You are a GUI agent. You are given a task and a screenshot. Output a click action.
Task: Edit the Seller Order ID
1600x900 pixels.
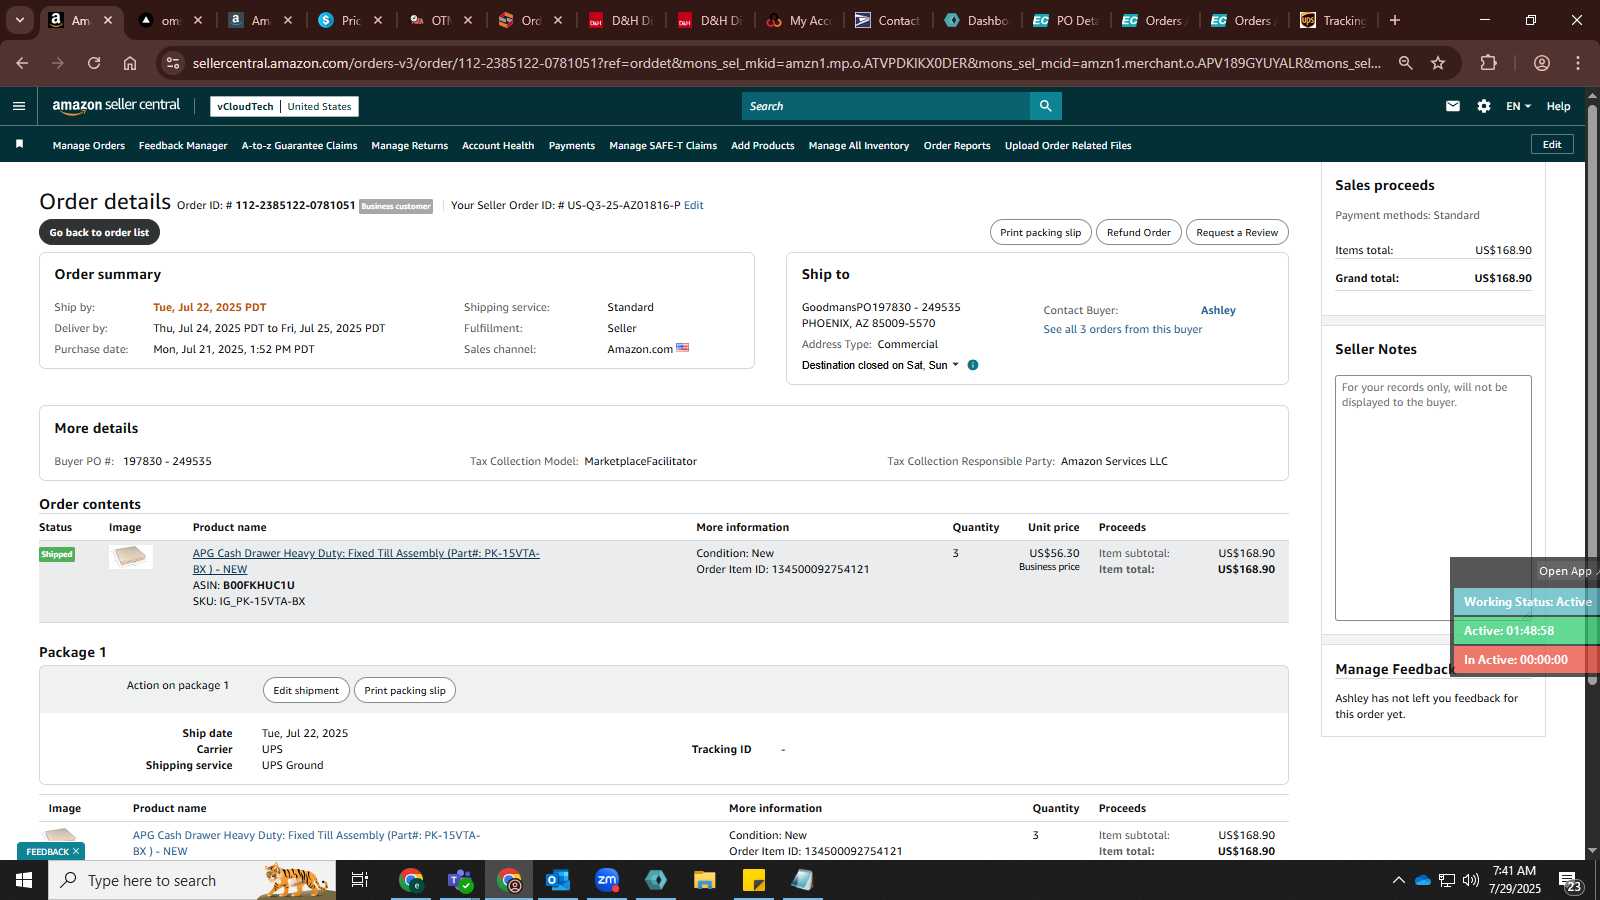click(x=693, y=205)
